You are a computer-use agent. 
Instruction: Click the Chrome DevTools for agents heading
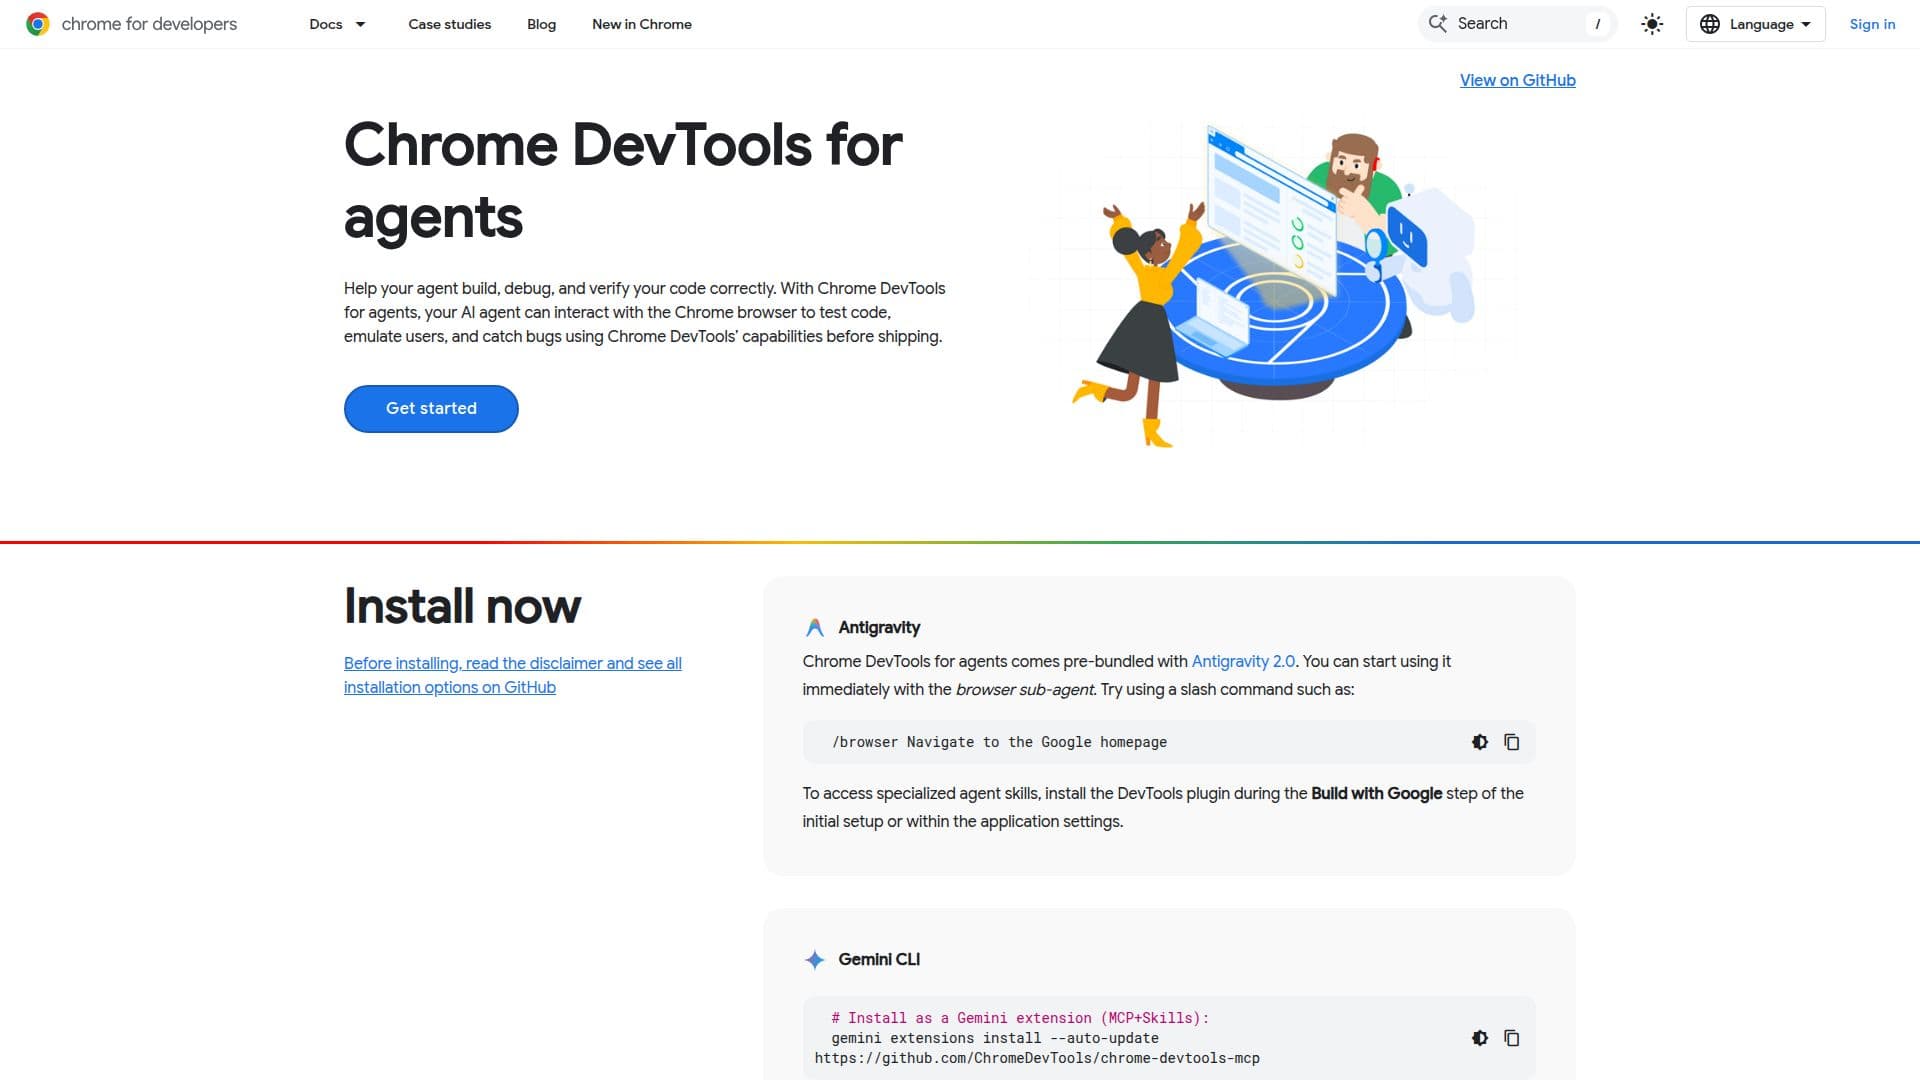[x=623, y=181]
